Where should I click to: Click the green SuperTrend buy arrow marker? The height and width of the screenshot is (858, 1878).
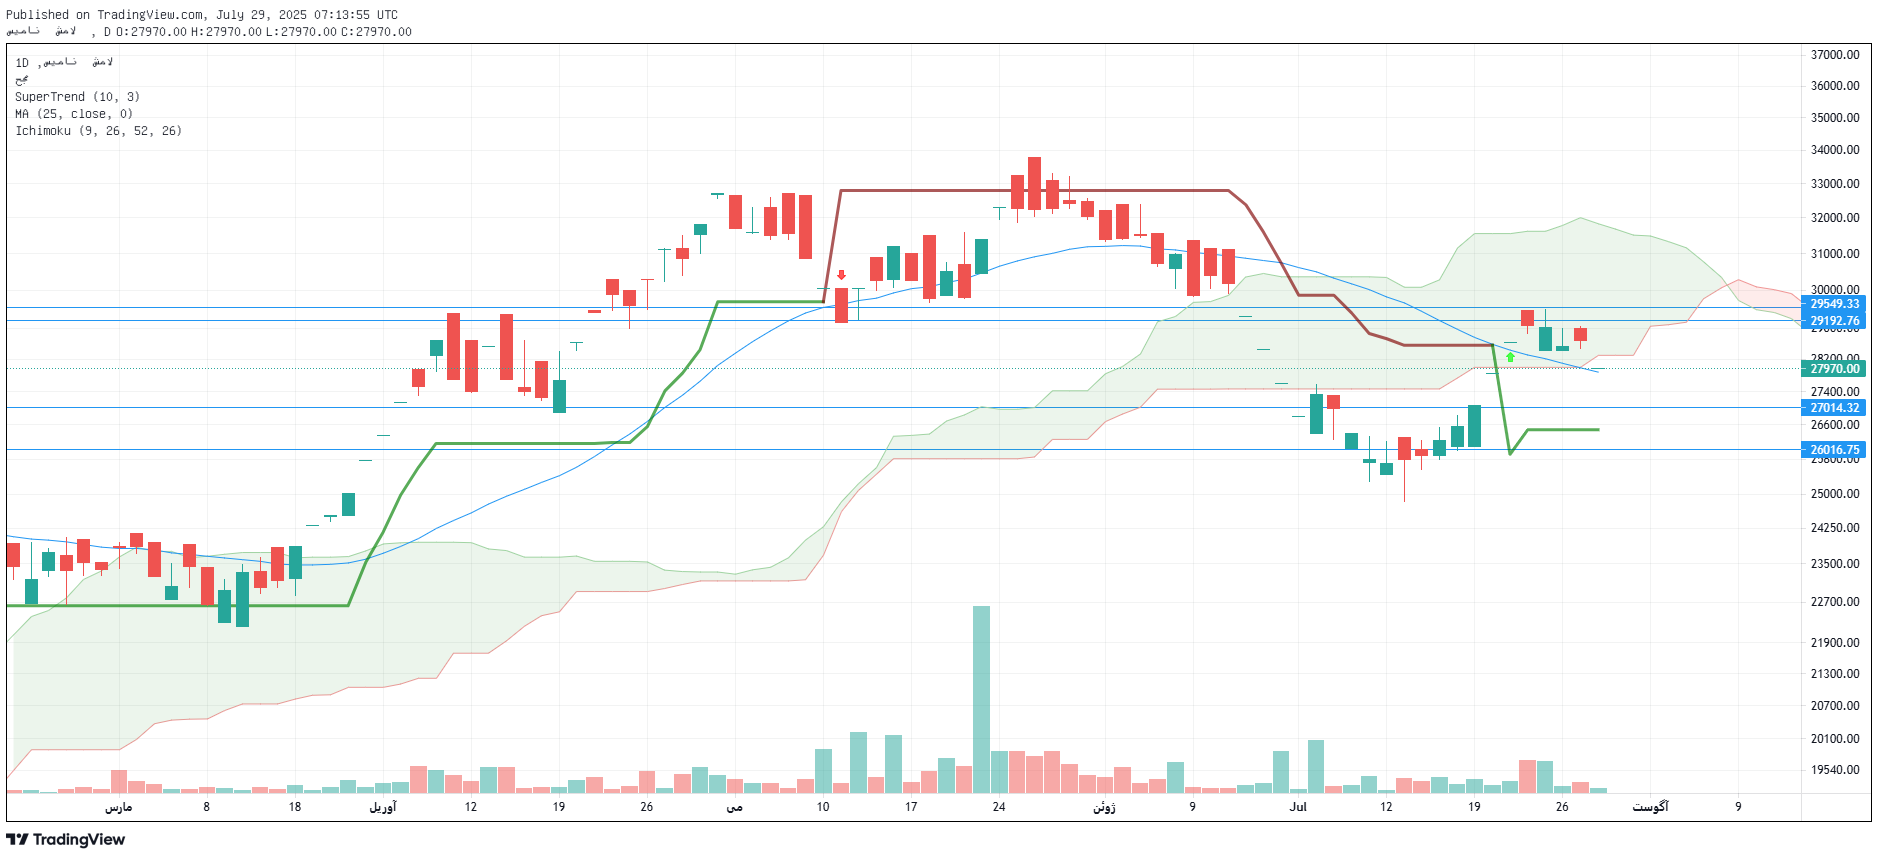[1510, 357]
